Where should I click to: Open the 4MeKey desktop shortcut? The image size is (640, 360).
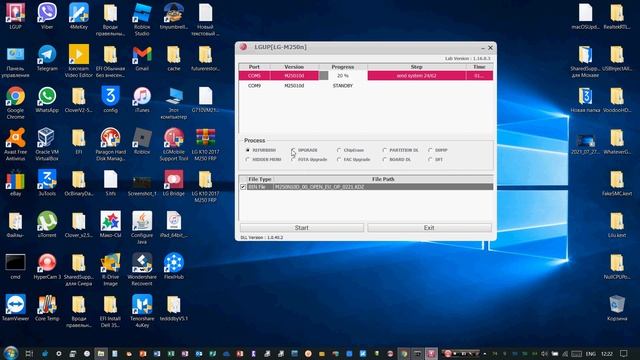point(79,16)
